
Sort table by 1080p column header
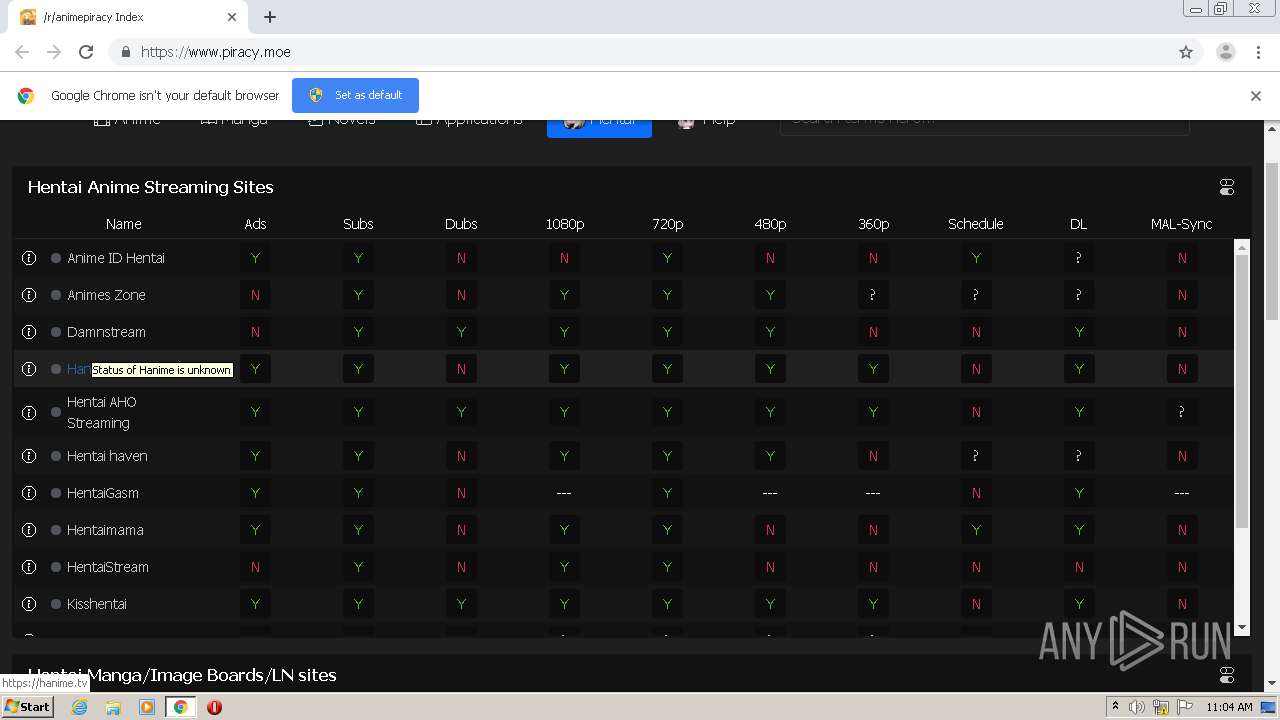pyautogui.click(x=564, y=224)
